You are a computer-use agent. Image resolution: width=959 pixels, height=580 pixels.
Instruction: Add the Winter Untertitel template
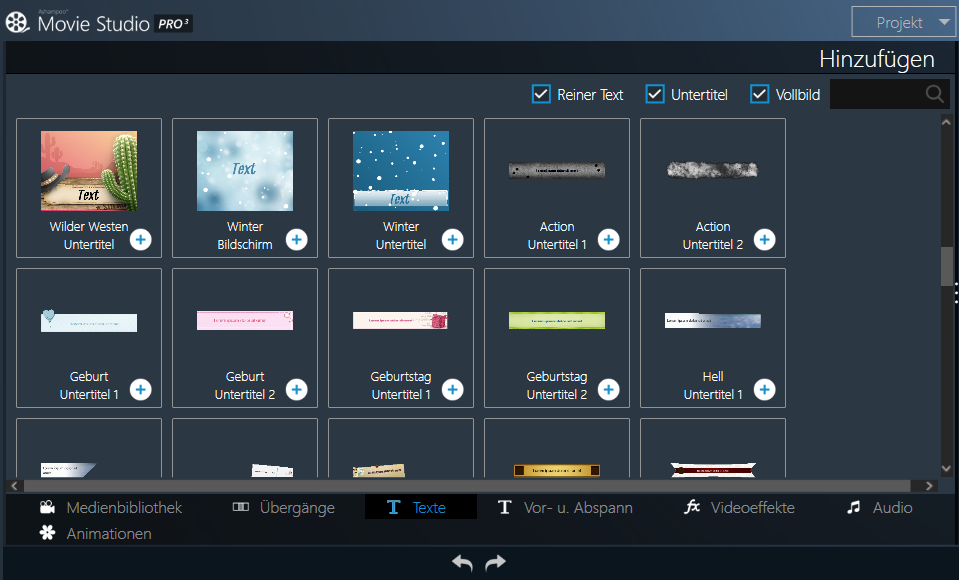[x=453, y=240]
